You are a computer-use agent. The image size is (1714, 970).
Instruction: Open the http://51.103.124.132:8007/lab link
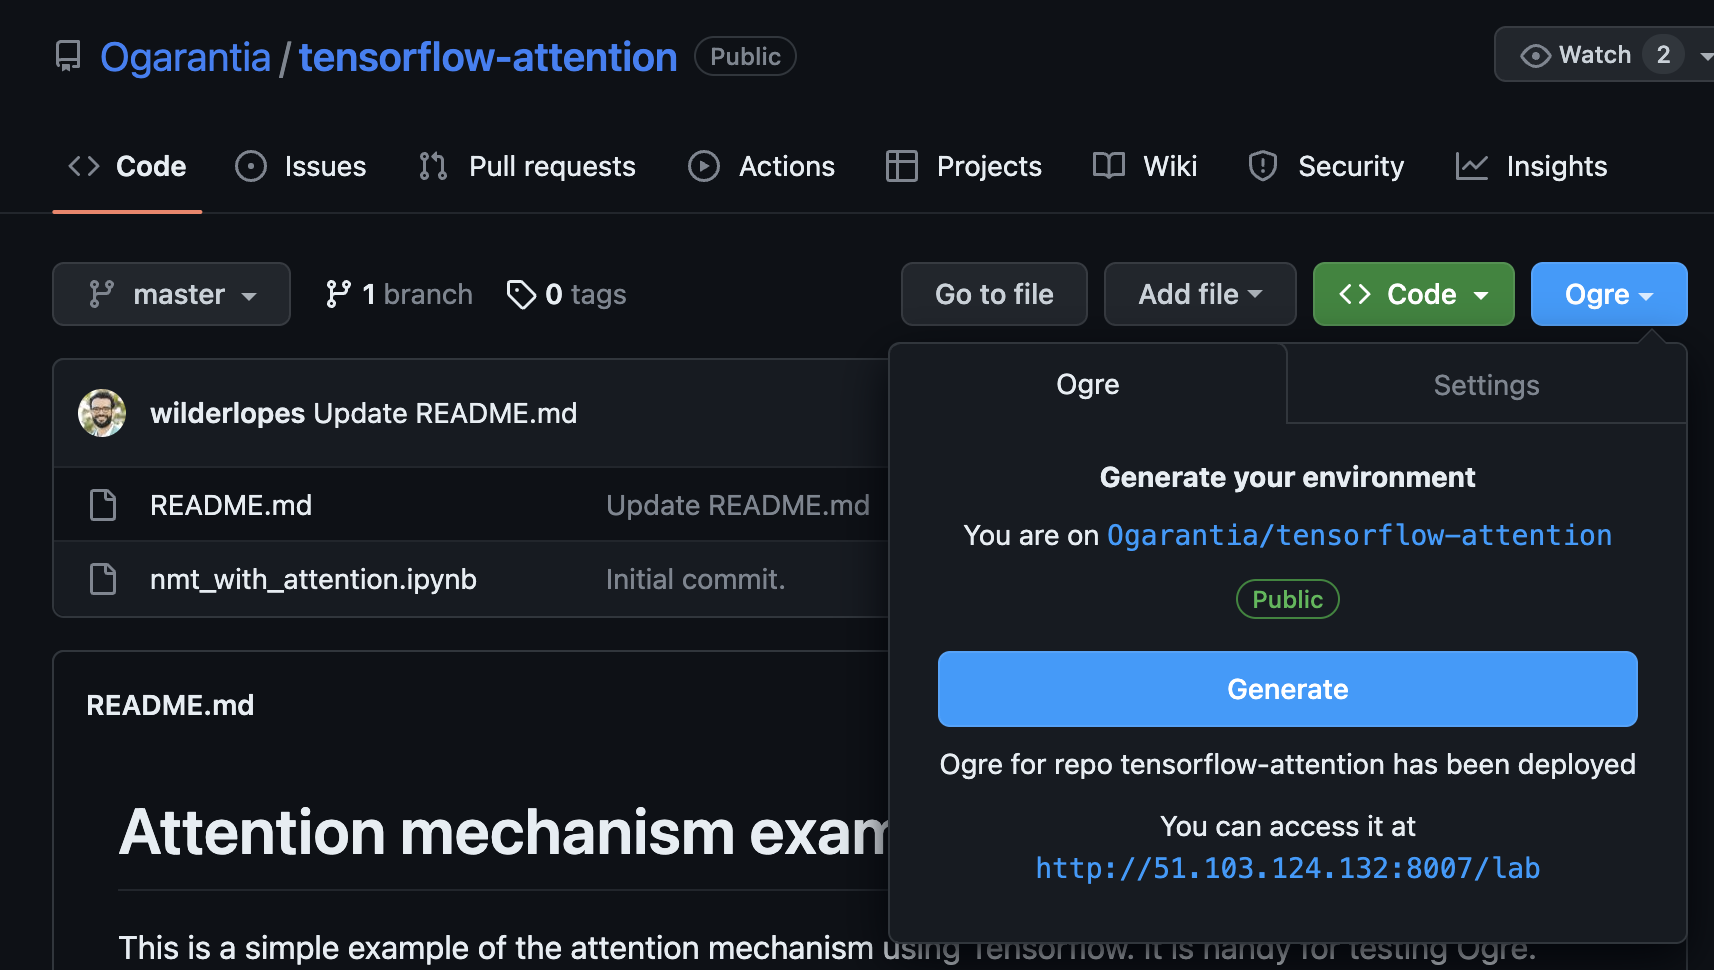1287,868
